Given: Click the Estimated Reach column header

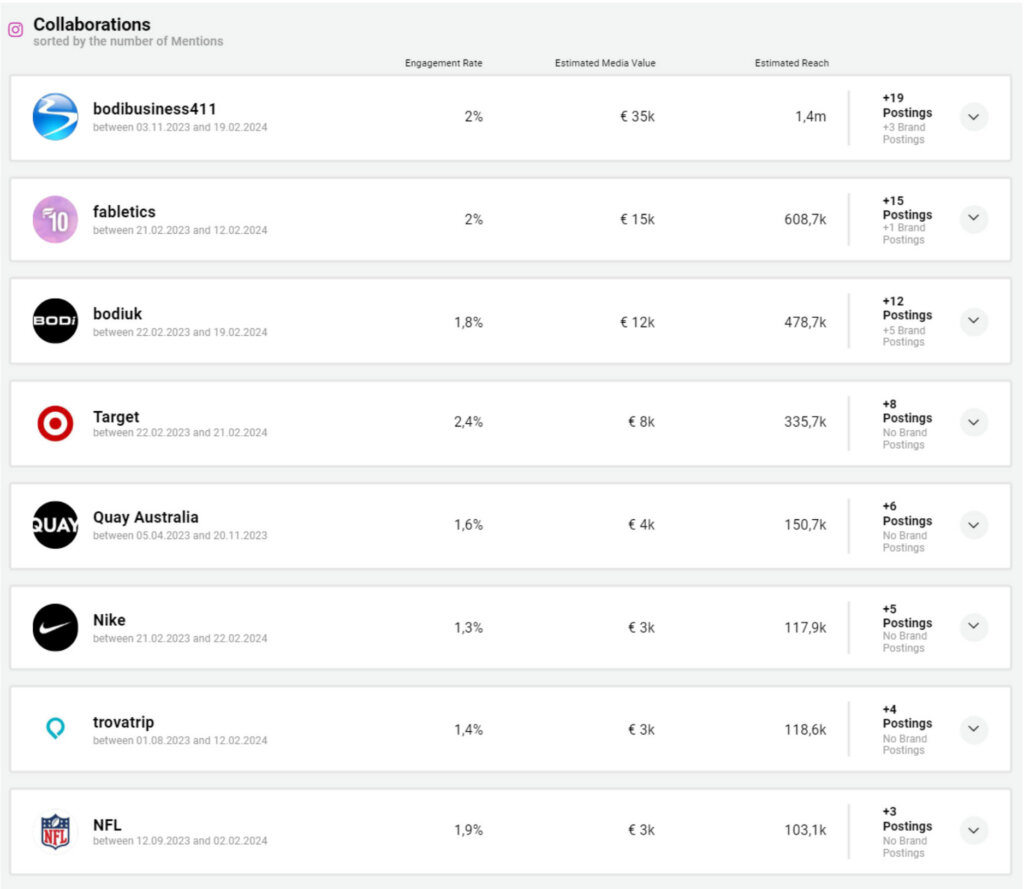Looking at the screenshot, I should point(791,63).
